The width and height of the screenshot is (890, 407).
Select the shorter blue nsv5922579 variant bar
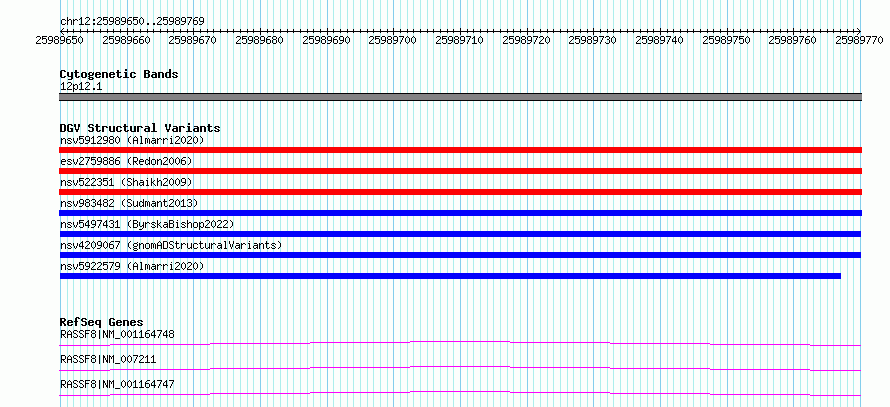click(x=450, y=276)
